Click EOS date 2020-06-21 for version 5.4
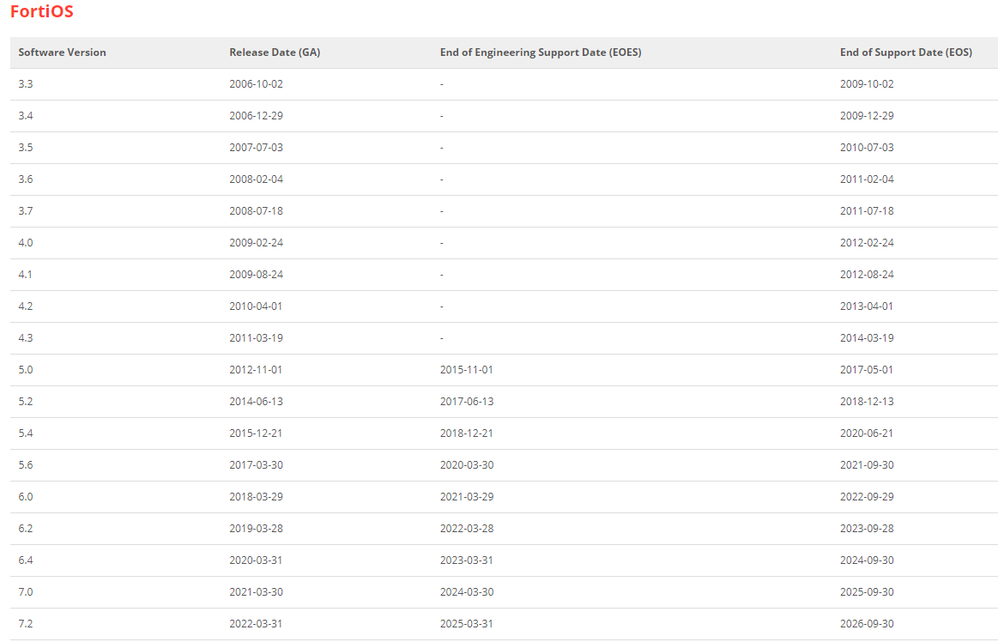The height and width of the screenshot is (643, 998). click(867, 434)
